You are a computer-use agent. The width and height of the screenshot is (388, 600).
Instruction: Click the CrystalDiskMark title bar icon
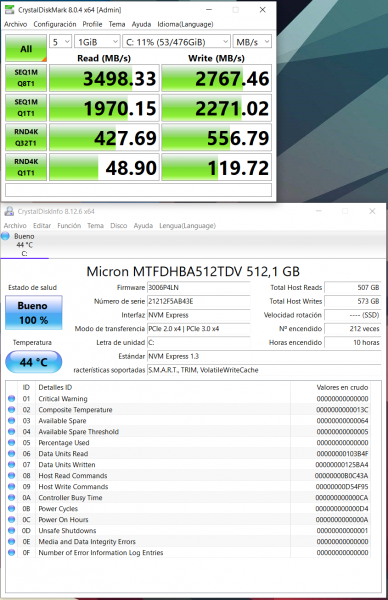10,10
